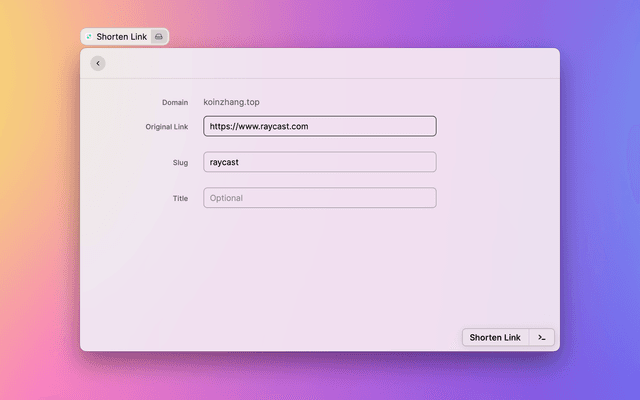Click the Shorten Link tag label

point(121,36)
